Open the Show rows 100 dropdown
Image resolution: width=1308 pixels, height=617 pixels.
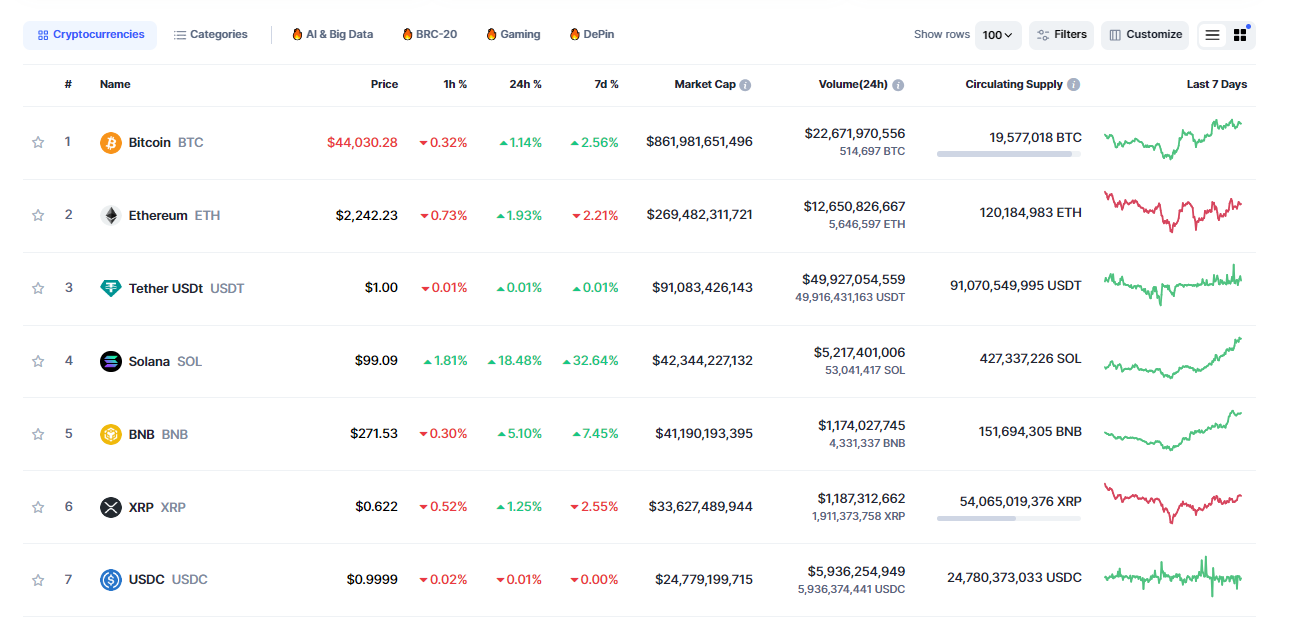(997, 35)
